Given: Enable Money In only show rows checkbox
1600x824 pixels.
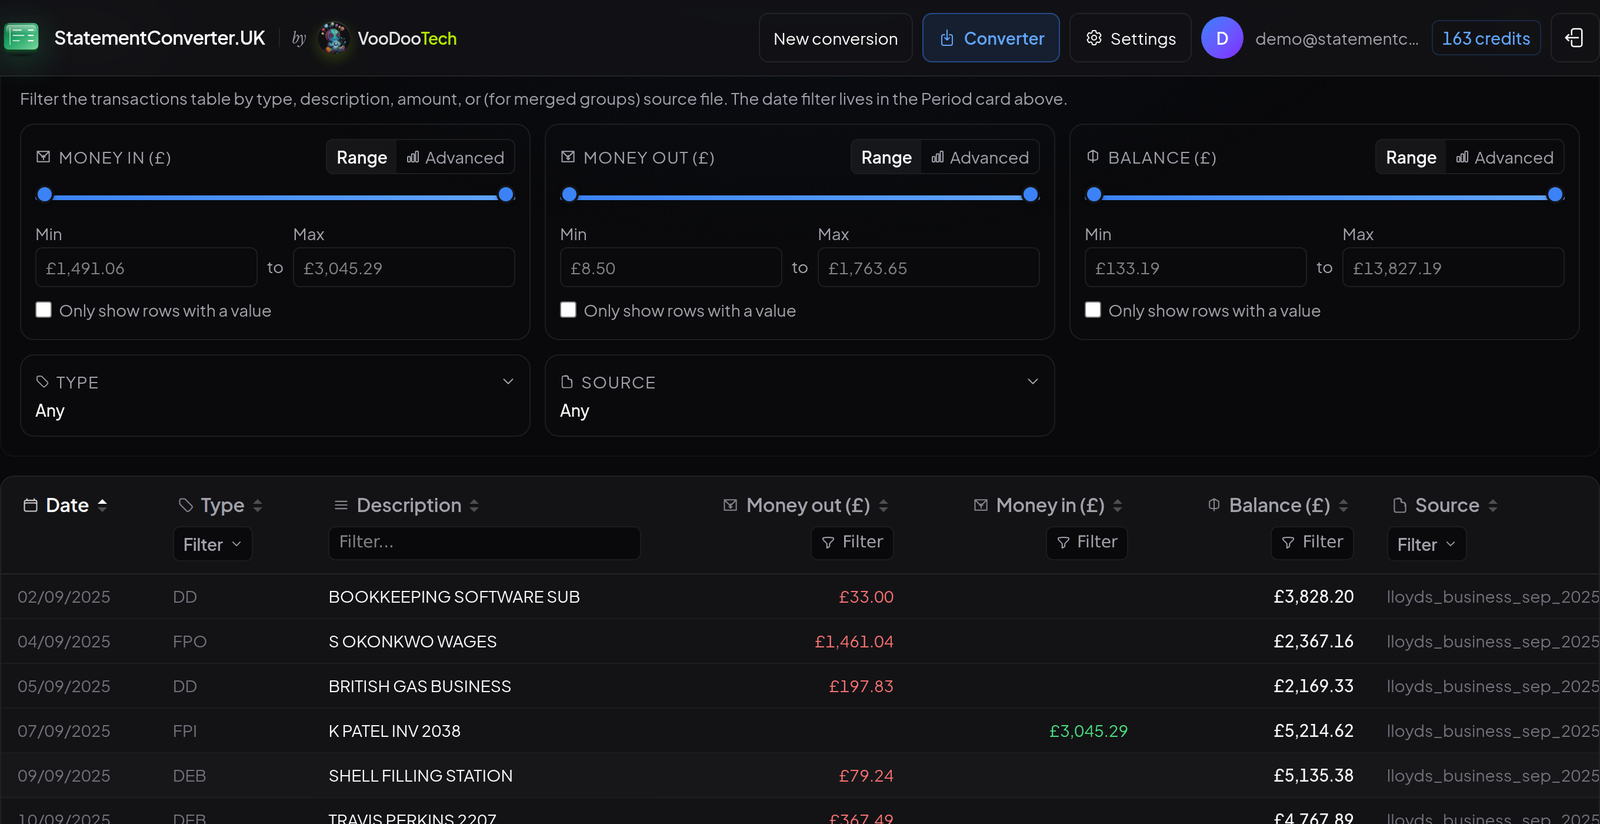Looking at the screenshot, I should click(x=44, y=310).
